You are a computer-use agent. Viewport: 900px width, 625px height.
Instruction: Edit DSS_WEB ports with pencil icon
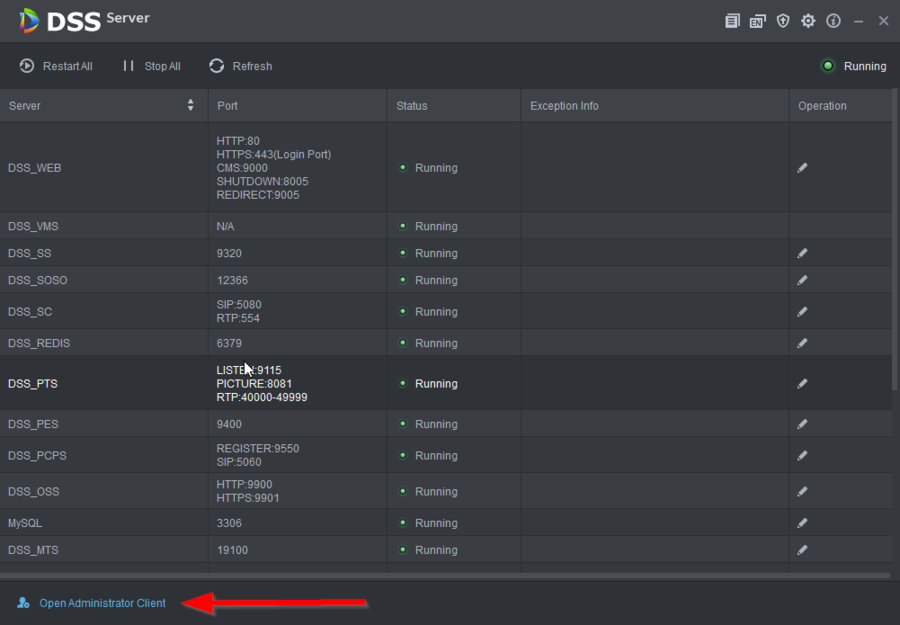(x=802, y=167)
